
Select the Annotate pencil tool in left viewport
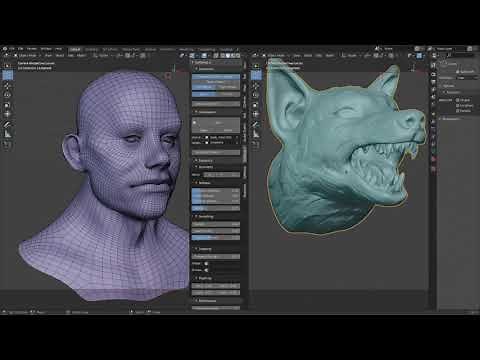pyautogui.click(x=7, y=125)
